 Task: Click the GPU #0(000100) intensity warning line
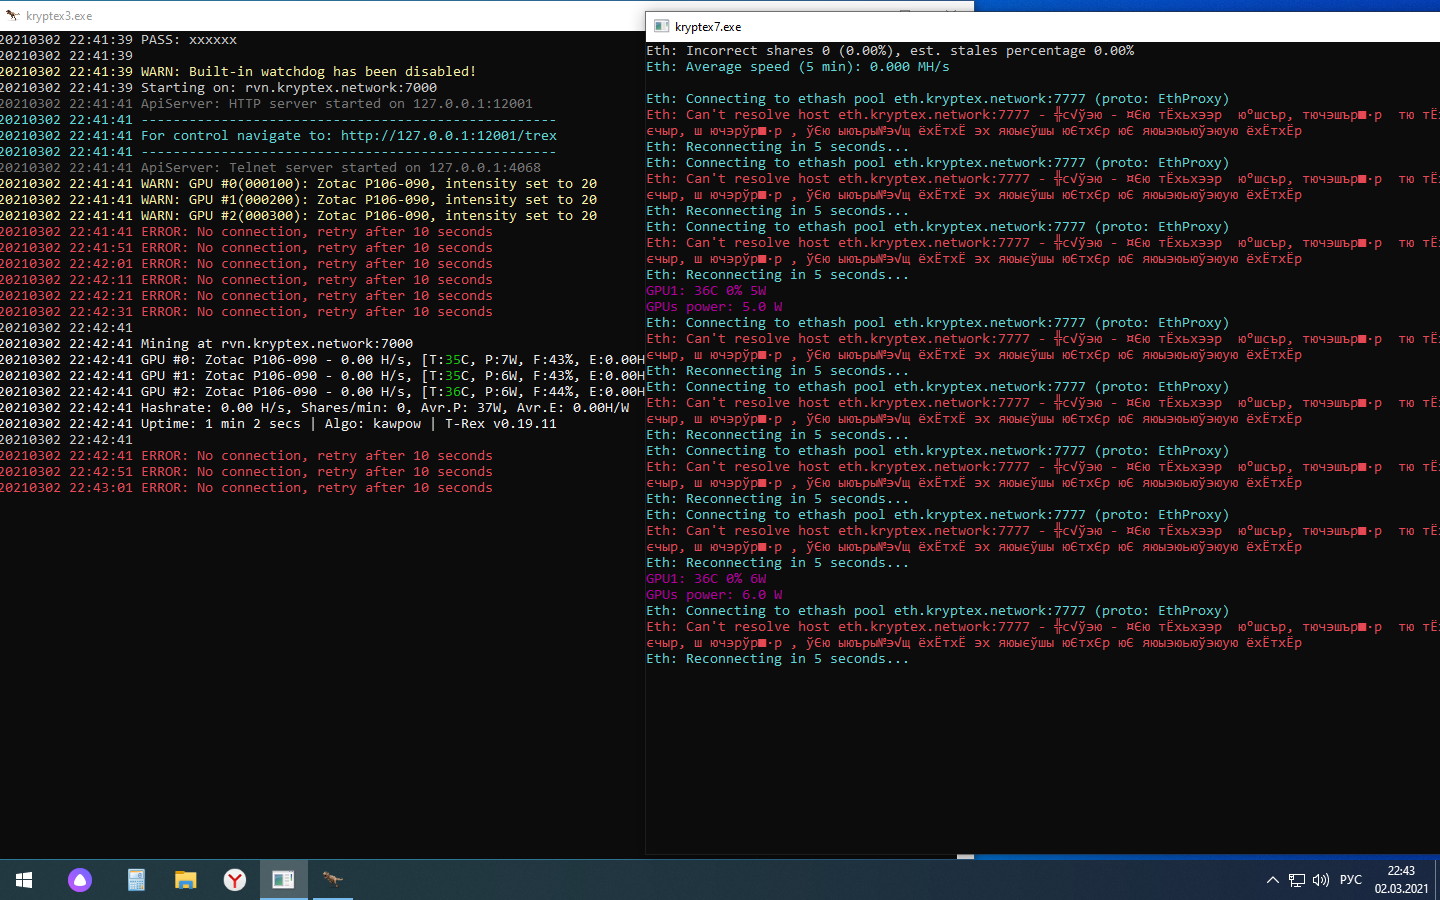(x=298, y=184)
